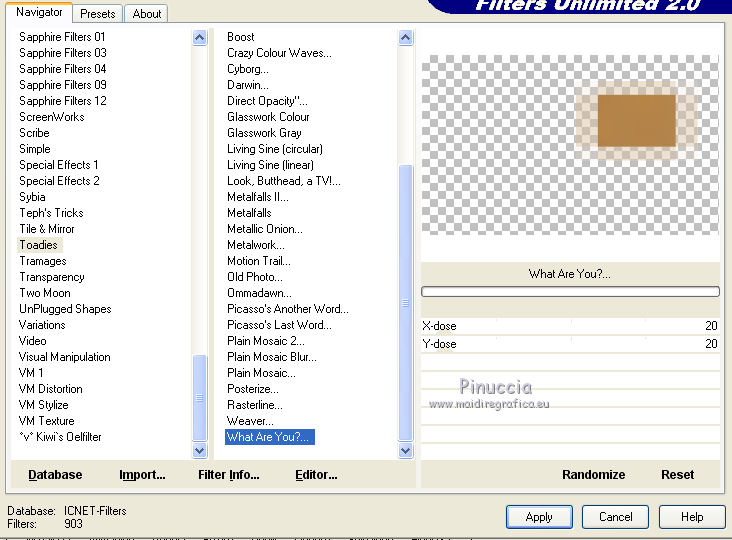Image resolution: width=732 pixels, height=540 pixels.
Task: Select Sapphire Filters 03 category
Action: coord(63,53)
